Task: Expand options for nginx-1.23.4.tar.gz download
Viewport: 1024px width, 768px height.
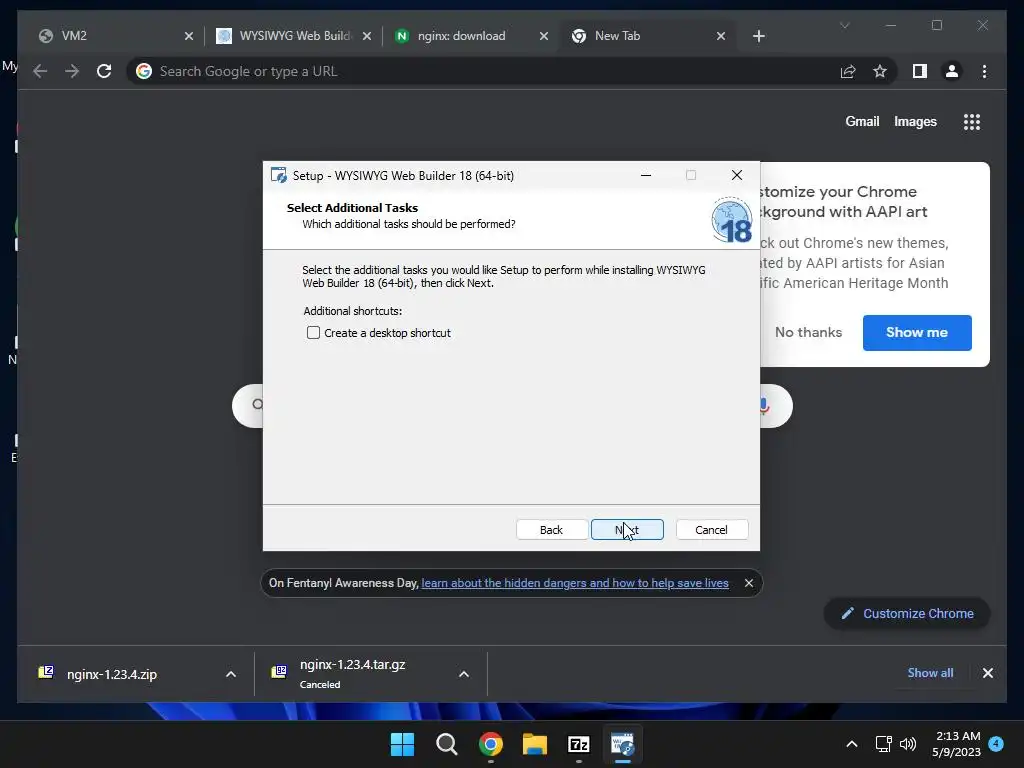Action: (464, 674)
